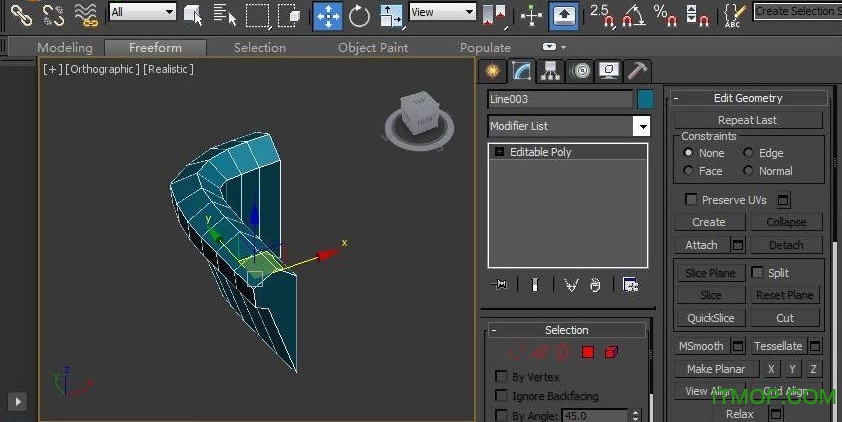842x422 pixels.
Task: Select Vertex sub-object level
Action: [x=516, y=352]
